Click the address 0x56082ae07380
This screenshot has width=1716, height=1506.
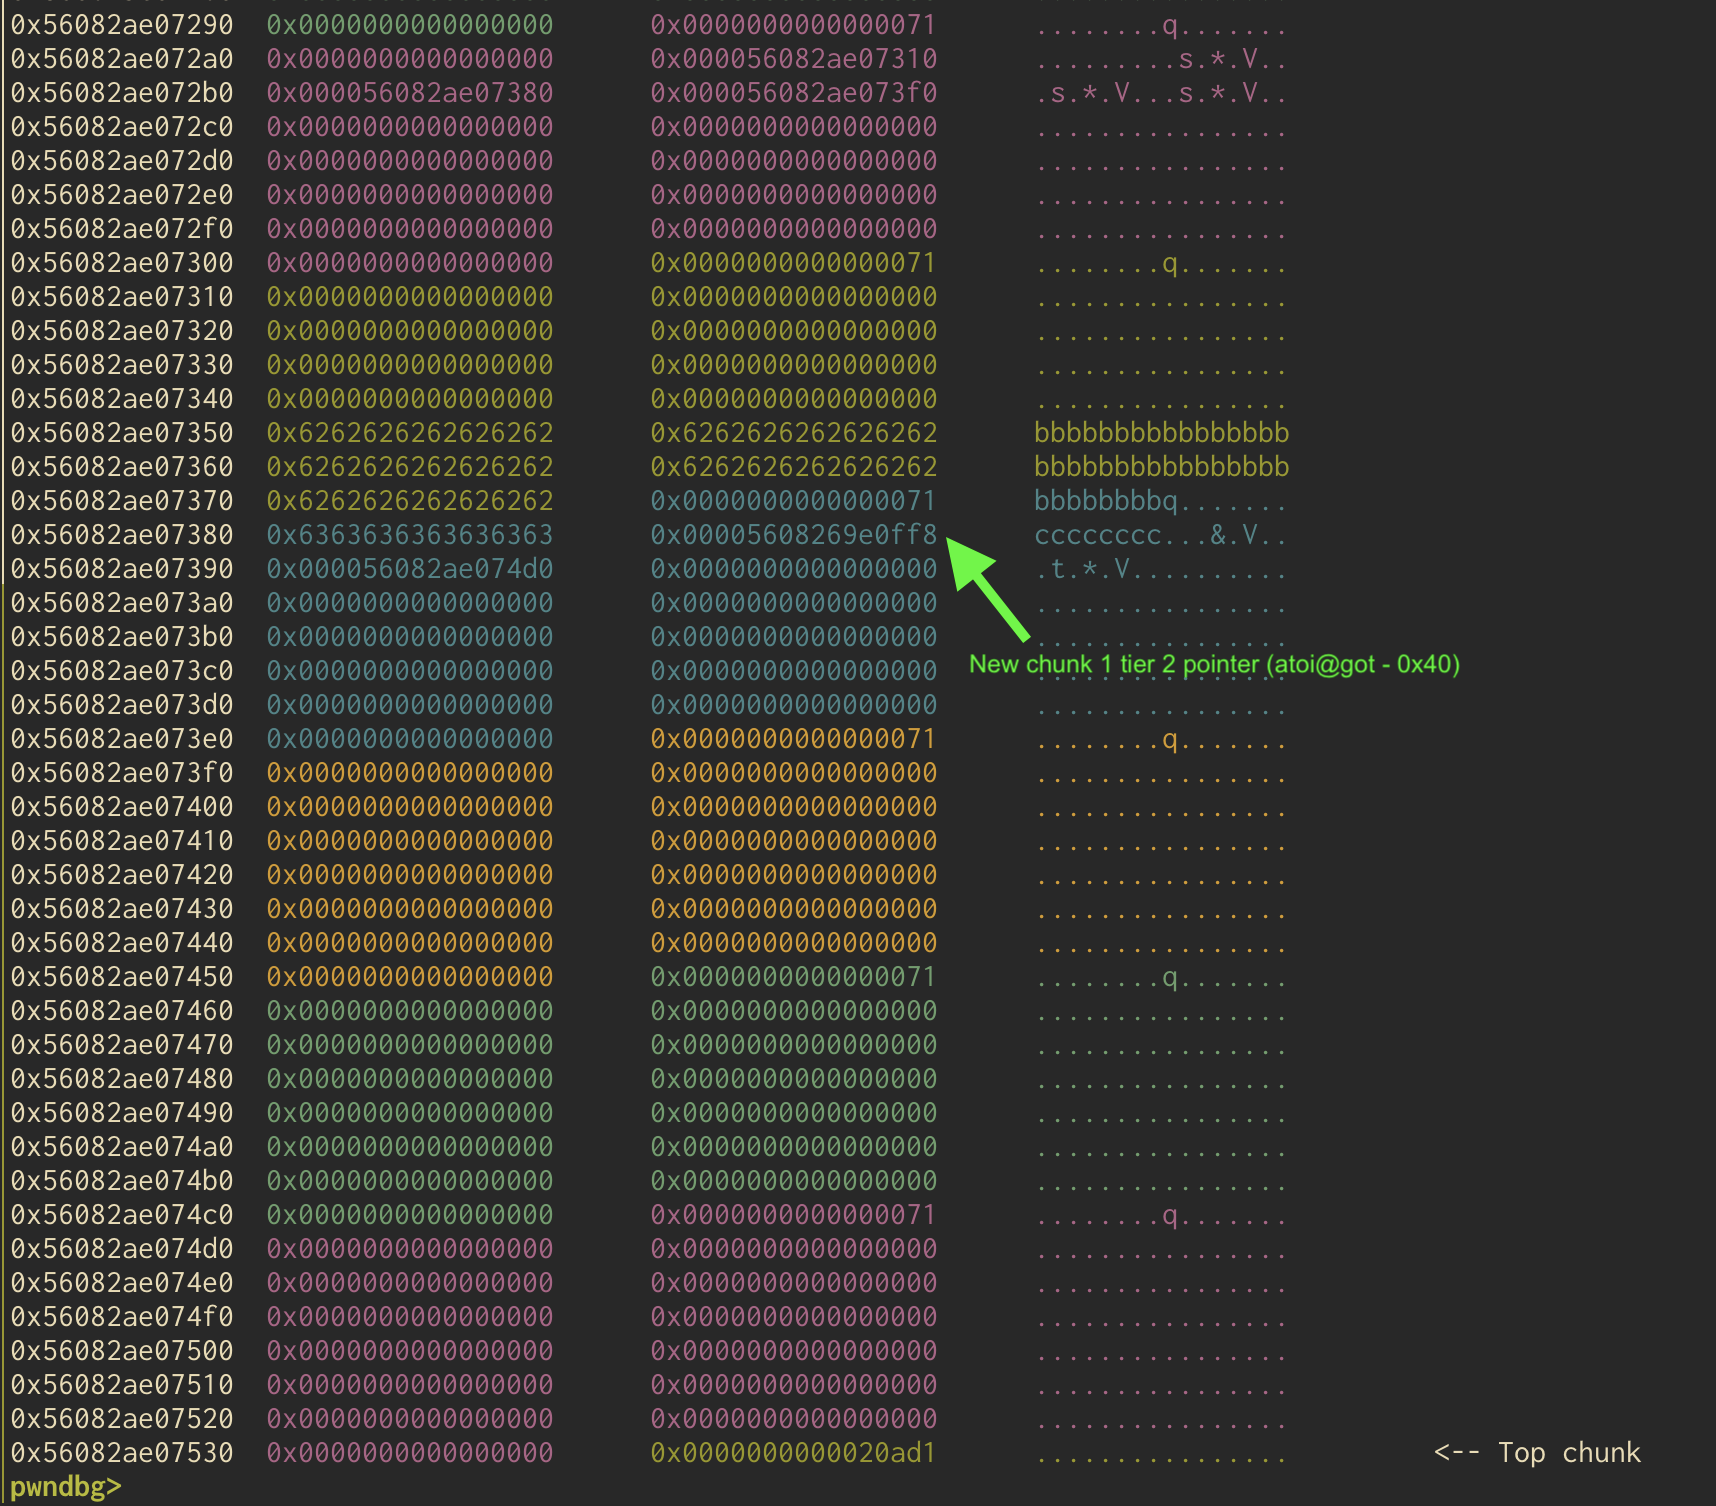click(121, 535)
